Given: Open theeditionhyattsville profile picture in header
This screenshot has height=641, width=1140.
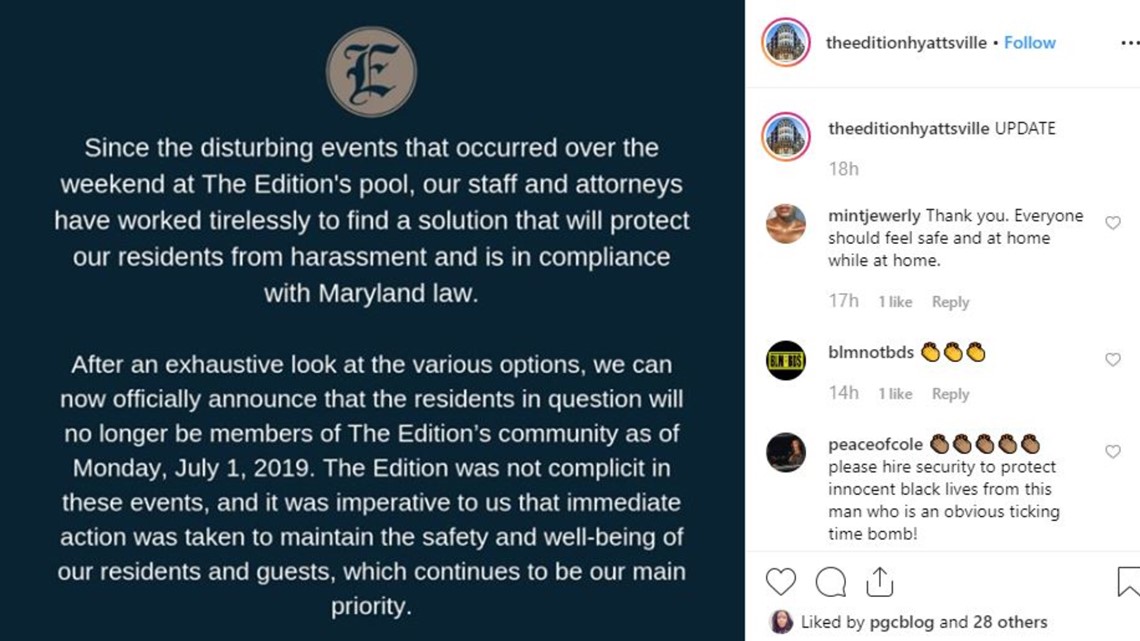Looking at the screenshot, I should coord(786,42).
